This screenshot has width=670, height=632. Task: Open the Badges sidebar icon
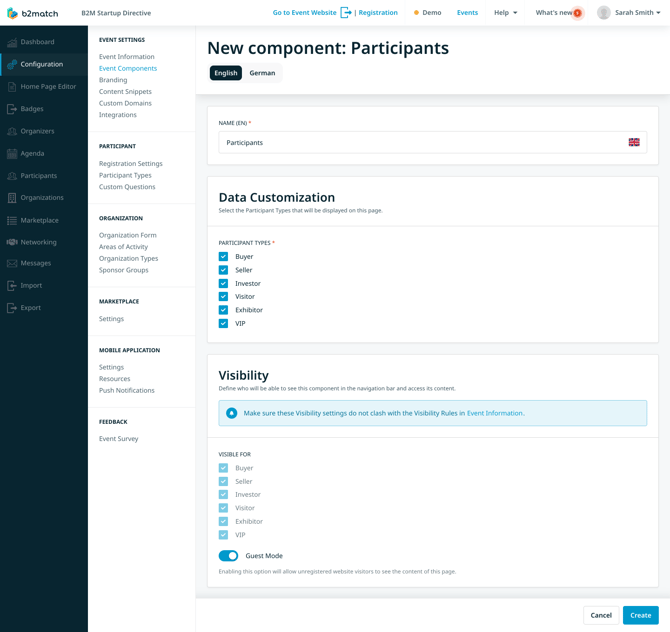pyautogui.click(x=12, y=109)
